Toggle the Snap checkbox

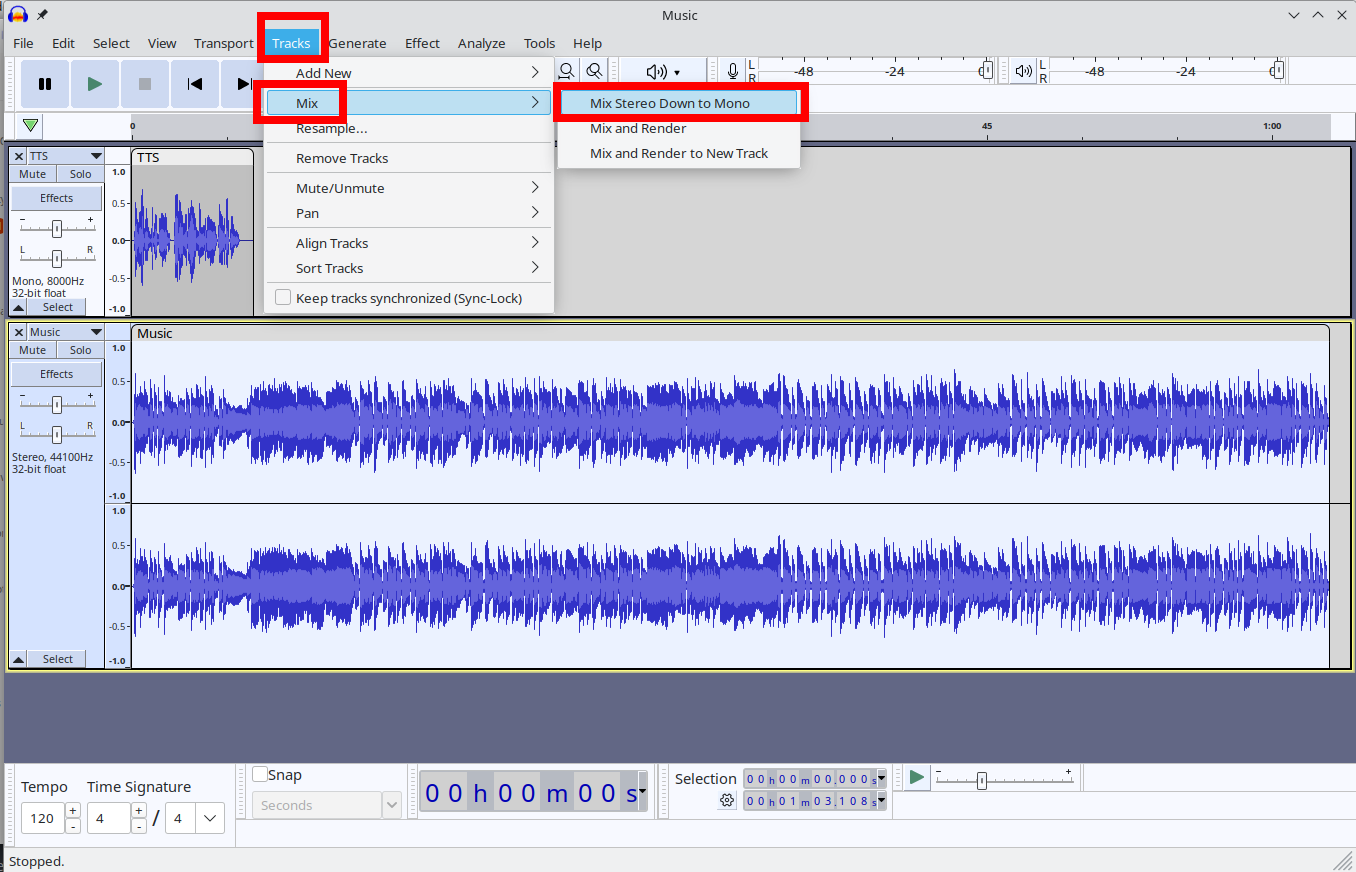click(260, 774)
